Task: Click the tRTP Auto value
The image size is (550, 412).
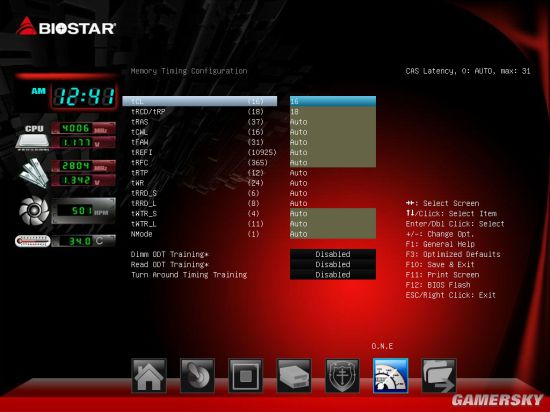Action: click(x=299, y=173)
